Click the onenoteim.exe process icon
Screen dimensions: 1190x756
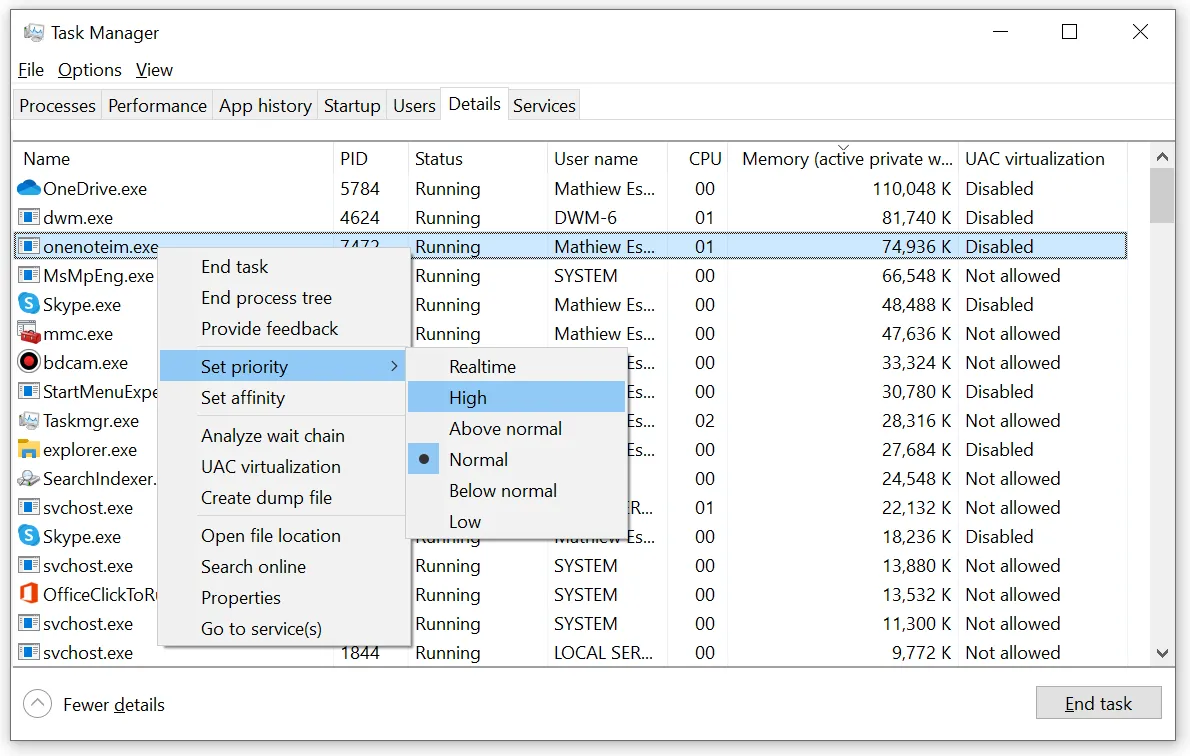point(29,246)
